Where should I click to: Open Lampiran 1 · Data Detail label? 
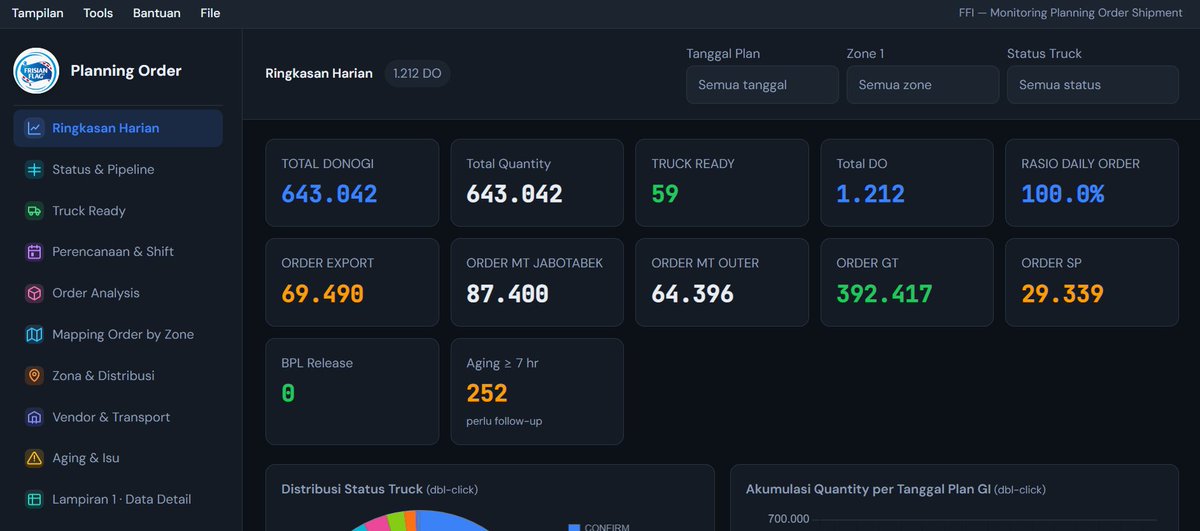click(x=122, y=499)
